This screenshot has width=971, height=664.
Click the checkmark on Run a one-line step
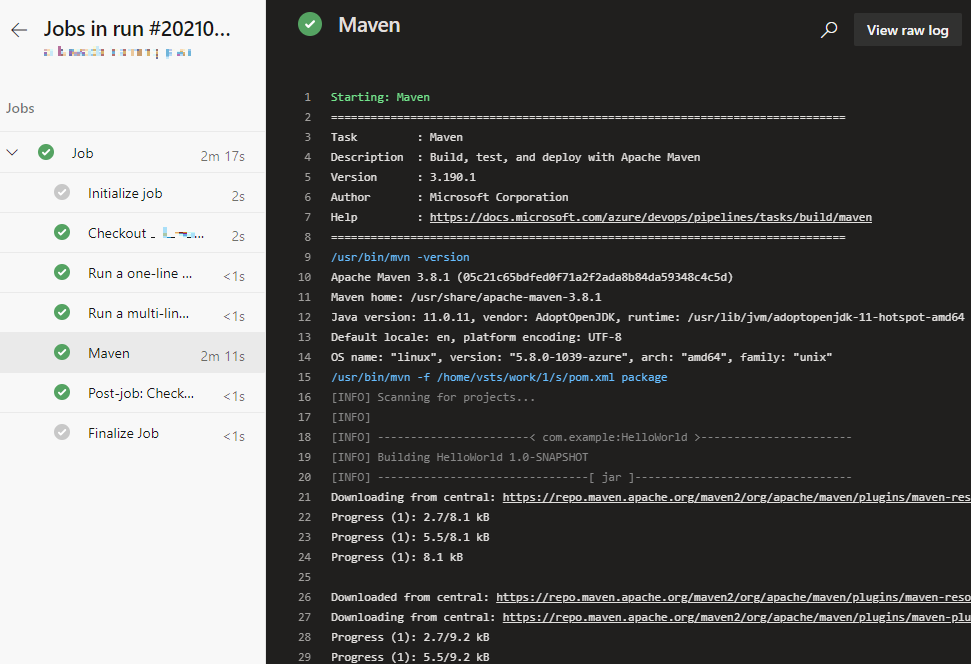pyautogui.click(x=61, y=272)
